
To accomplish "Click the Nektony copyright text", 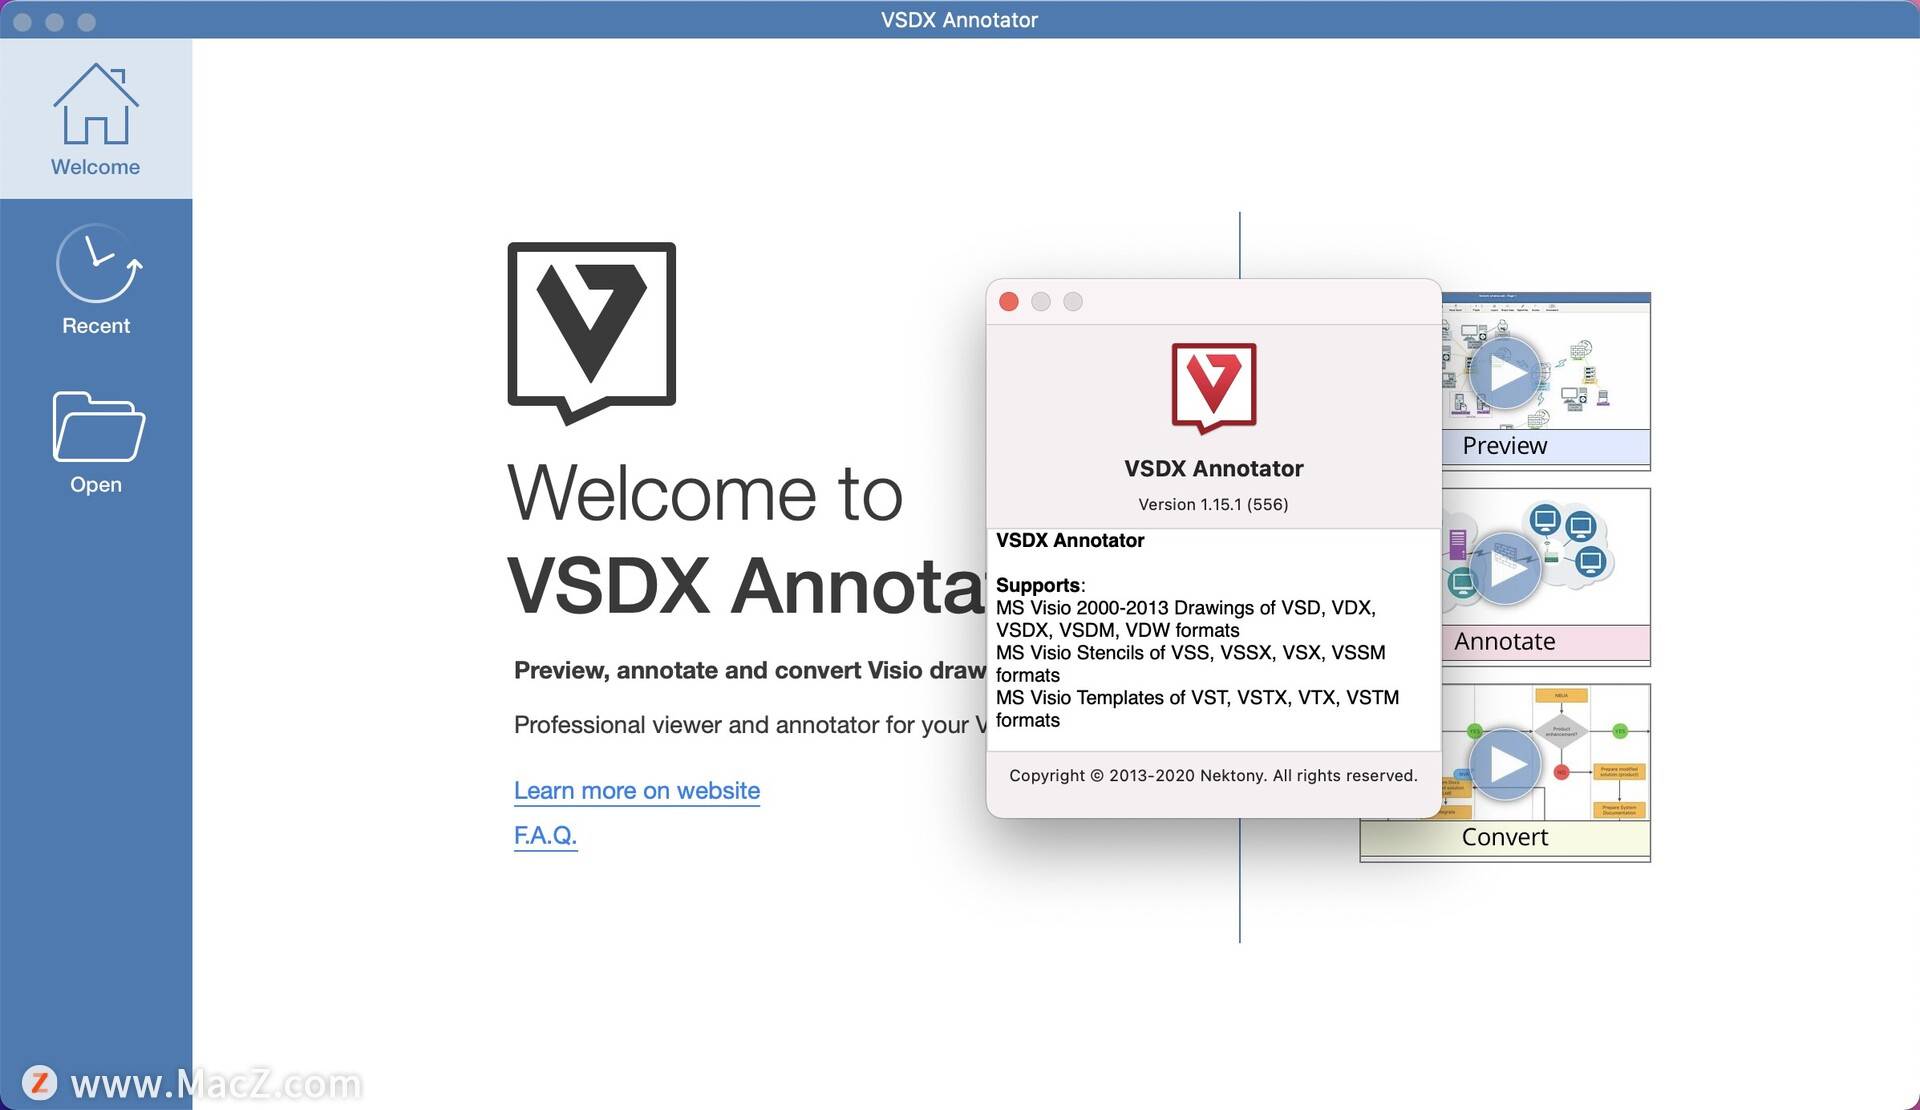I will 1212,776.
